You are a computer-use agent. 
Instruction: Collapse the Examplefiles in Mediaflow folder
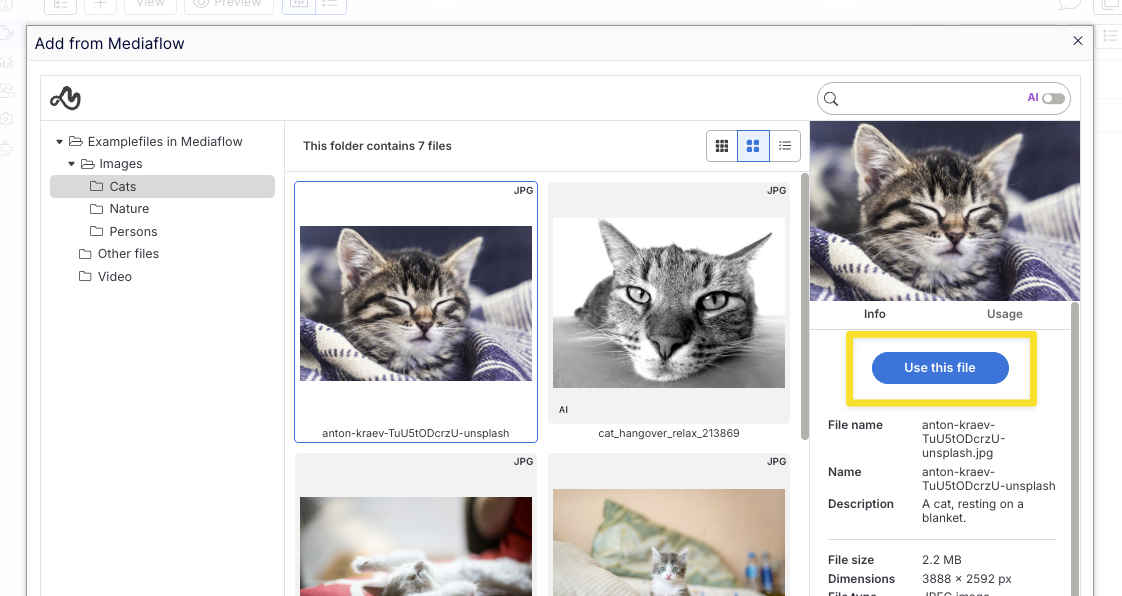59,142
